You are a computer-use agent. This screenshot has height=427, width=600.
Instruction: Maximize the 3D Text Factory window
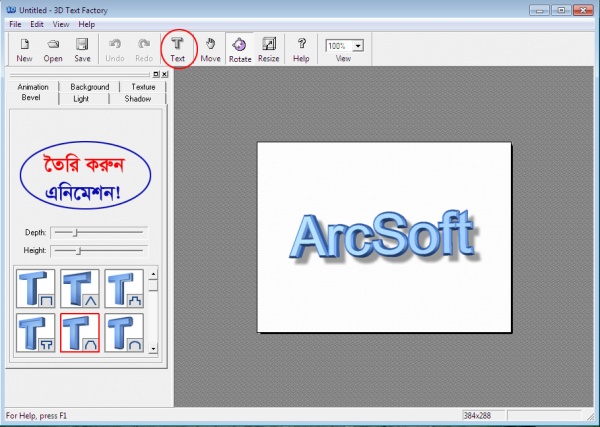tap(561, 10)
